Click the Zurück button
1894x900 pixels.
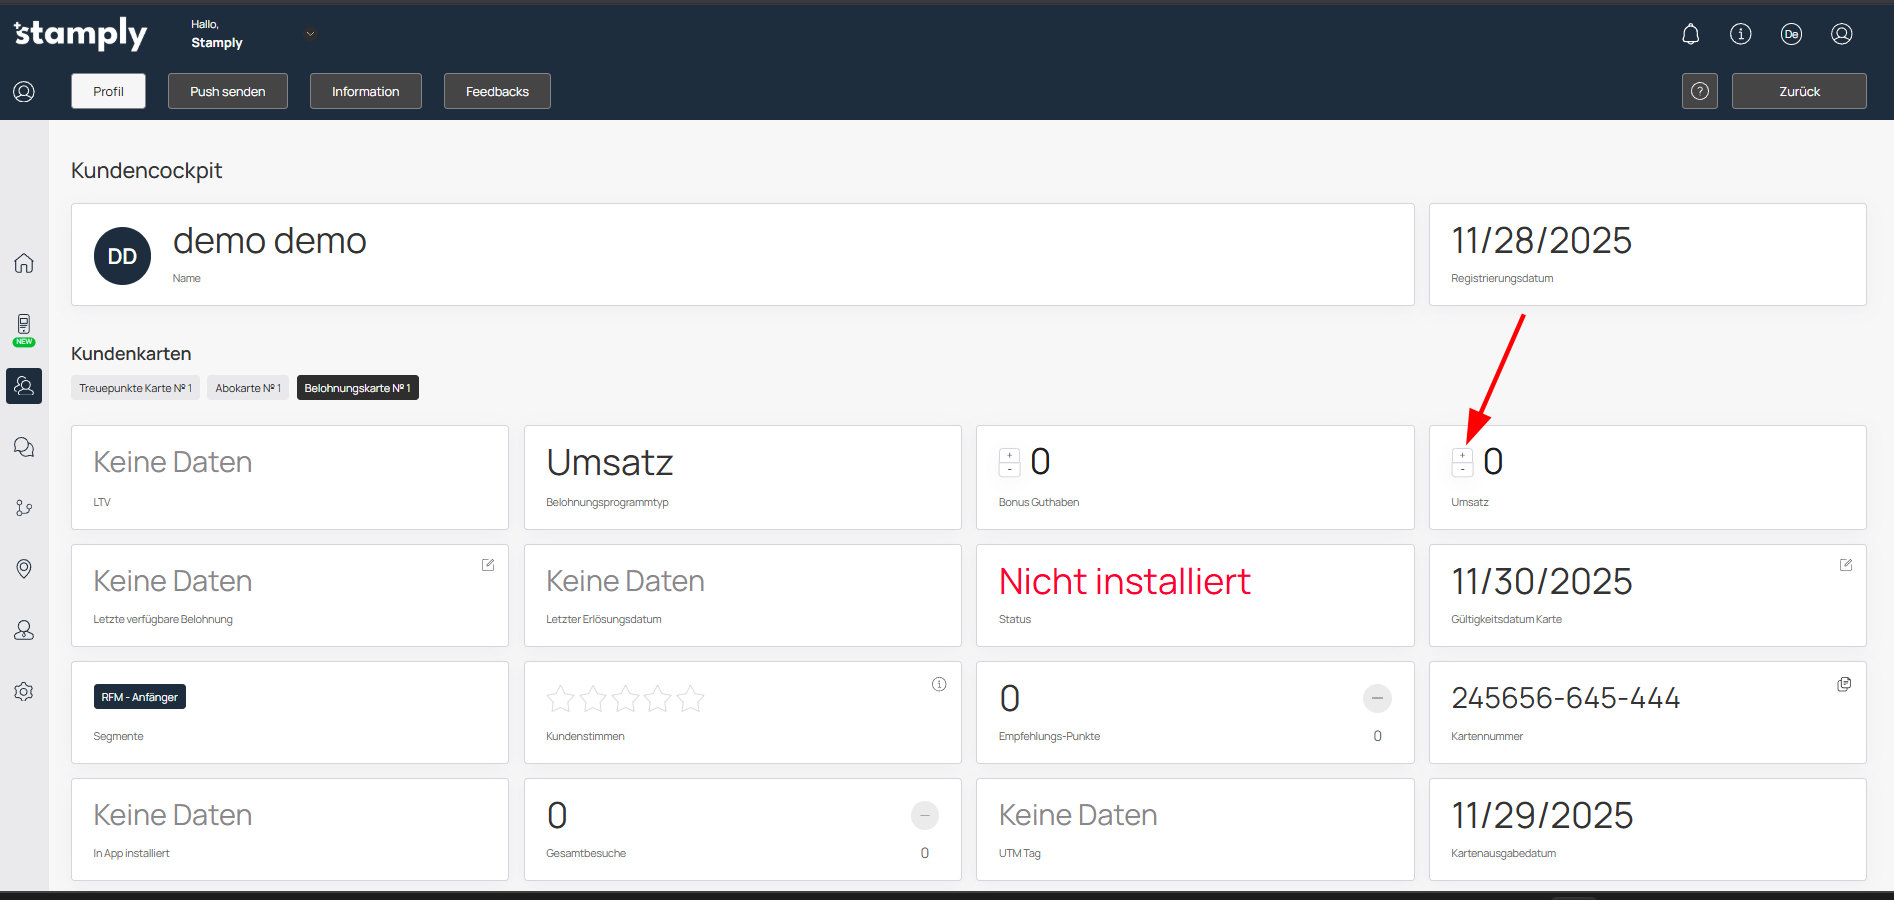point(1798,91)
